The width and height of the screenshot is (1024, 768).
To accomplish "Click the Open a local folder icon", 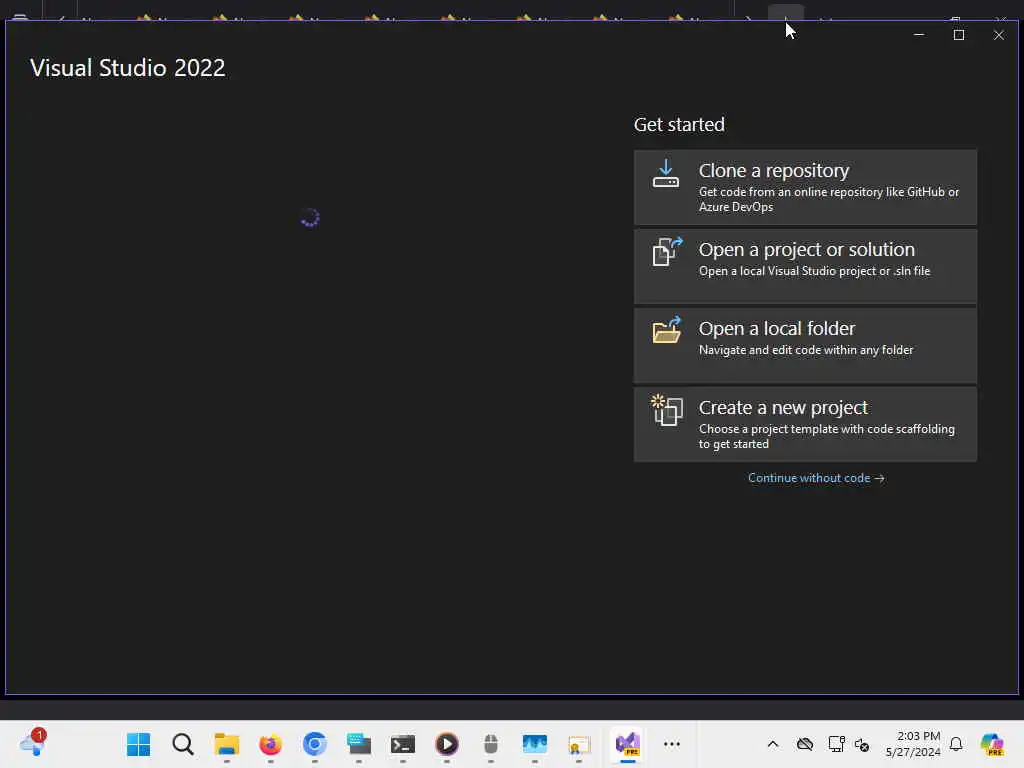I will (667, 330).
